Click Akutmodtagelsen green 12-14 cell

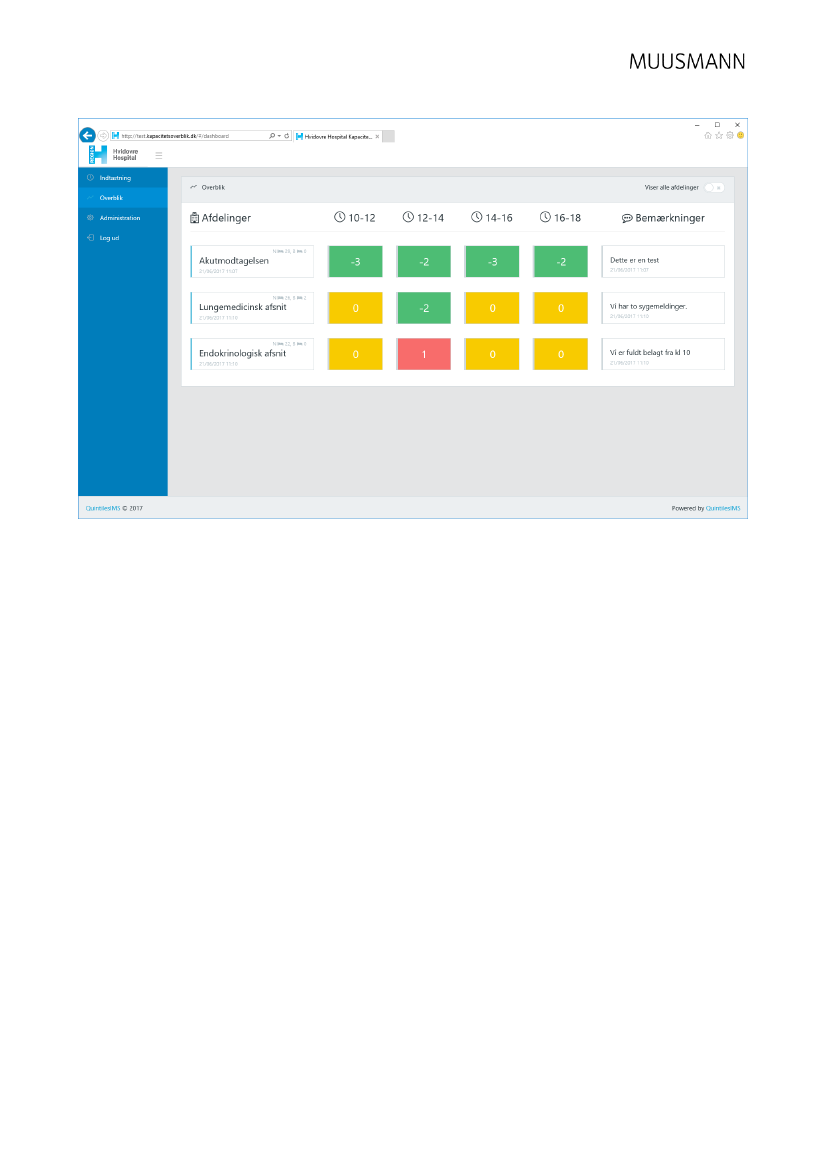coord(424,262)
